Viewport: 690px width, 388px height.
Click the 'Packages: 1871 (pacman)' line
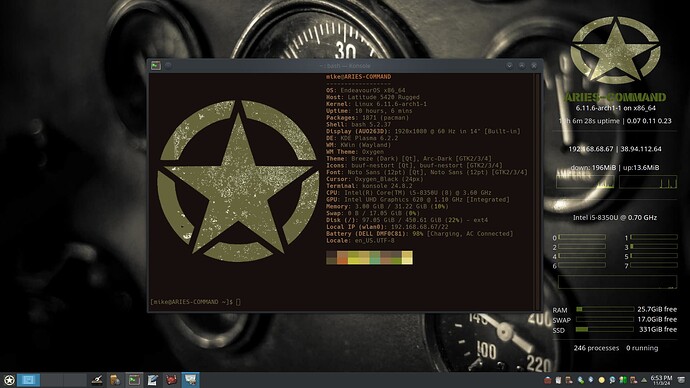coord(367,117)
